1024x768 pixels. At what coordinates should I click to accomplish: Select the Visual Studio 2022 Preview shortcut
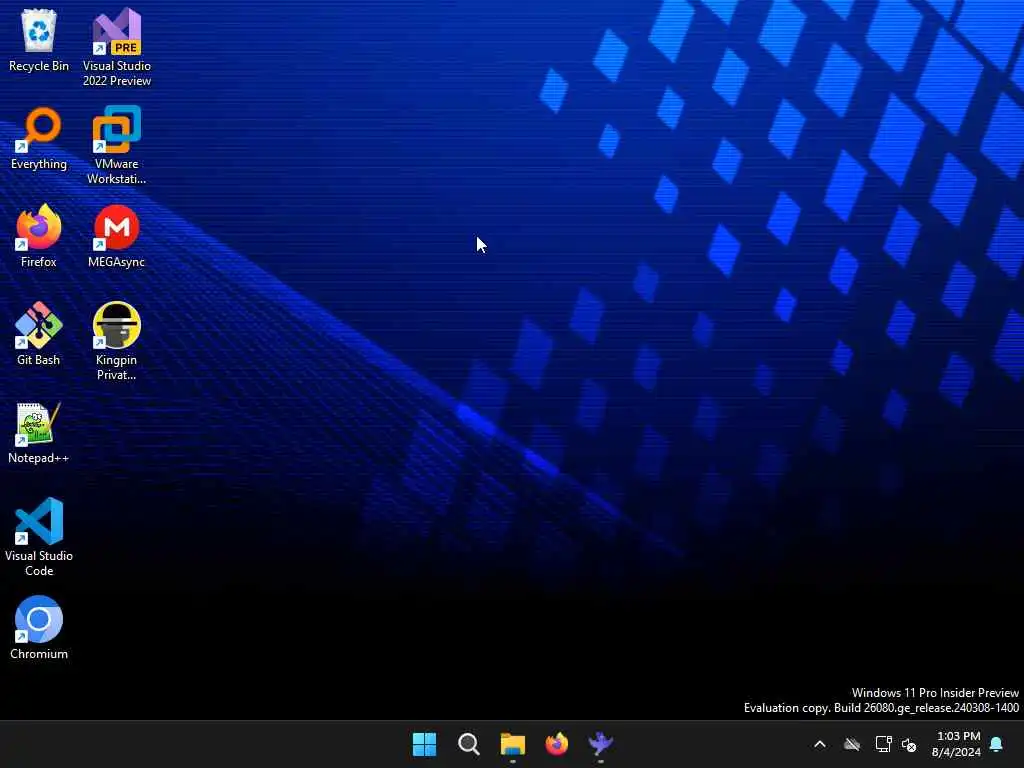tap(117, 47)
